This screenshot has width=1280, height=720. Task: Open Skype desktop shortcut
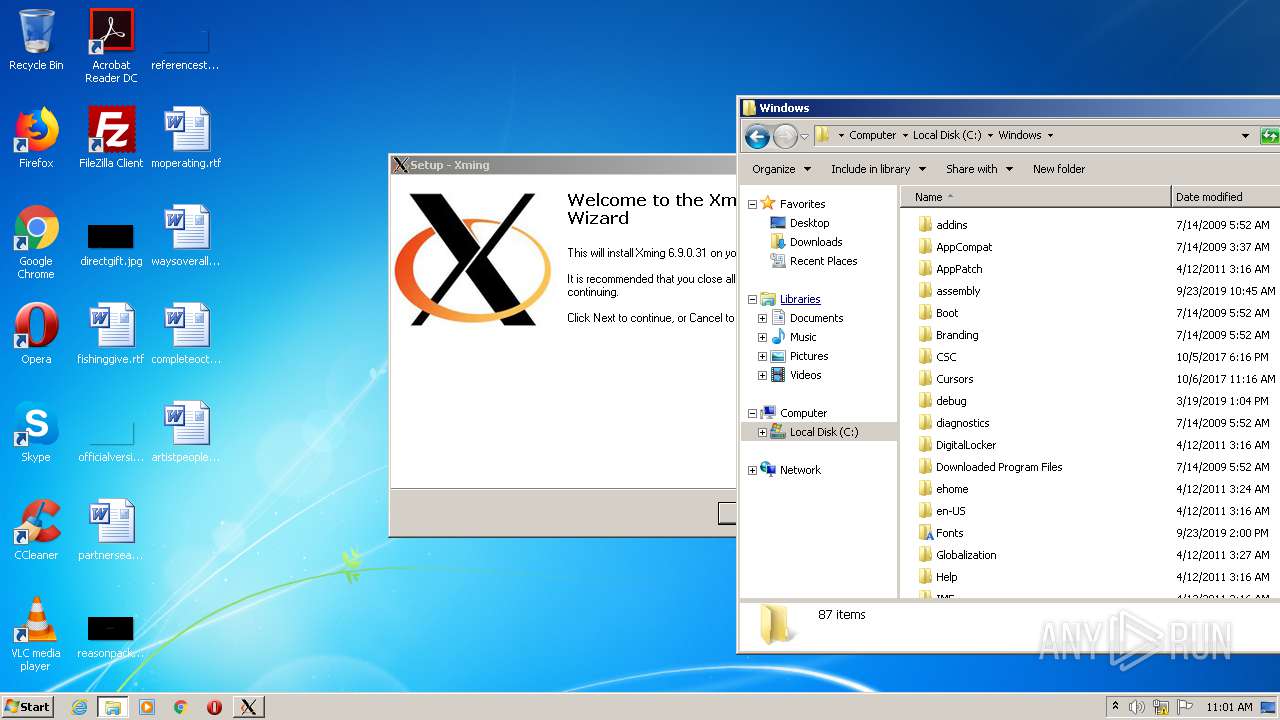click(x=36, y=432)
